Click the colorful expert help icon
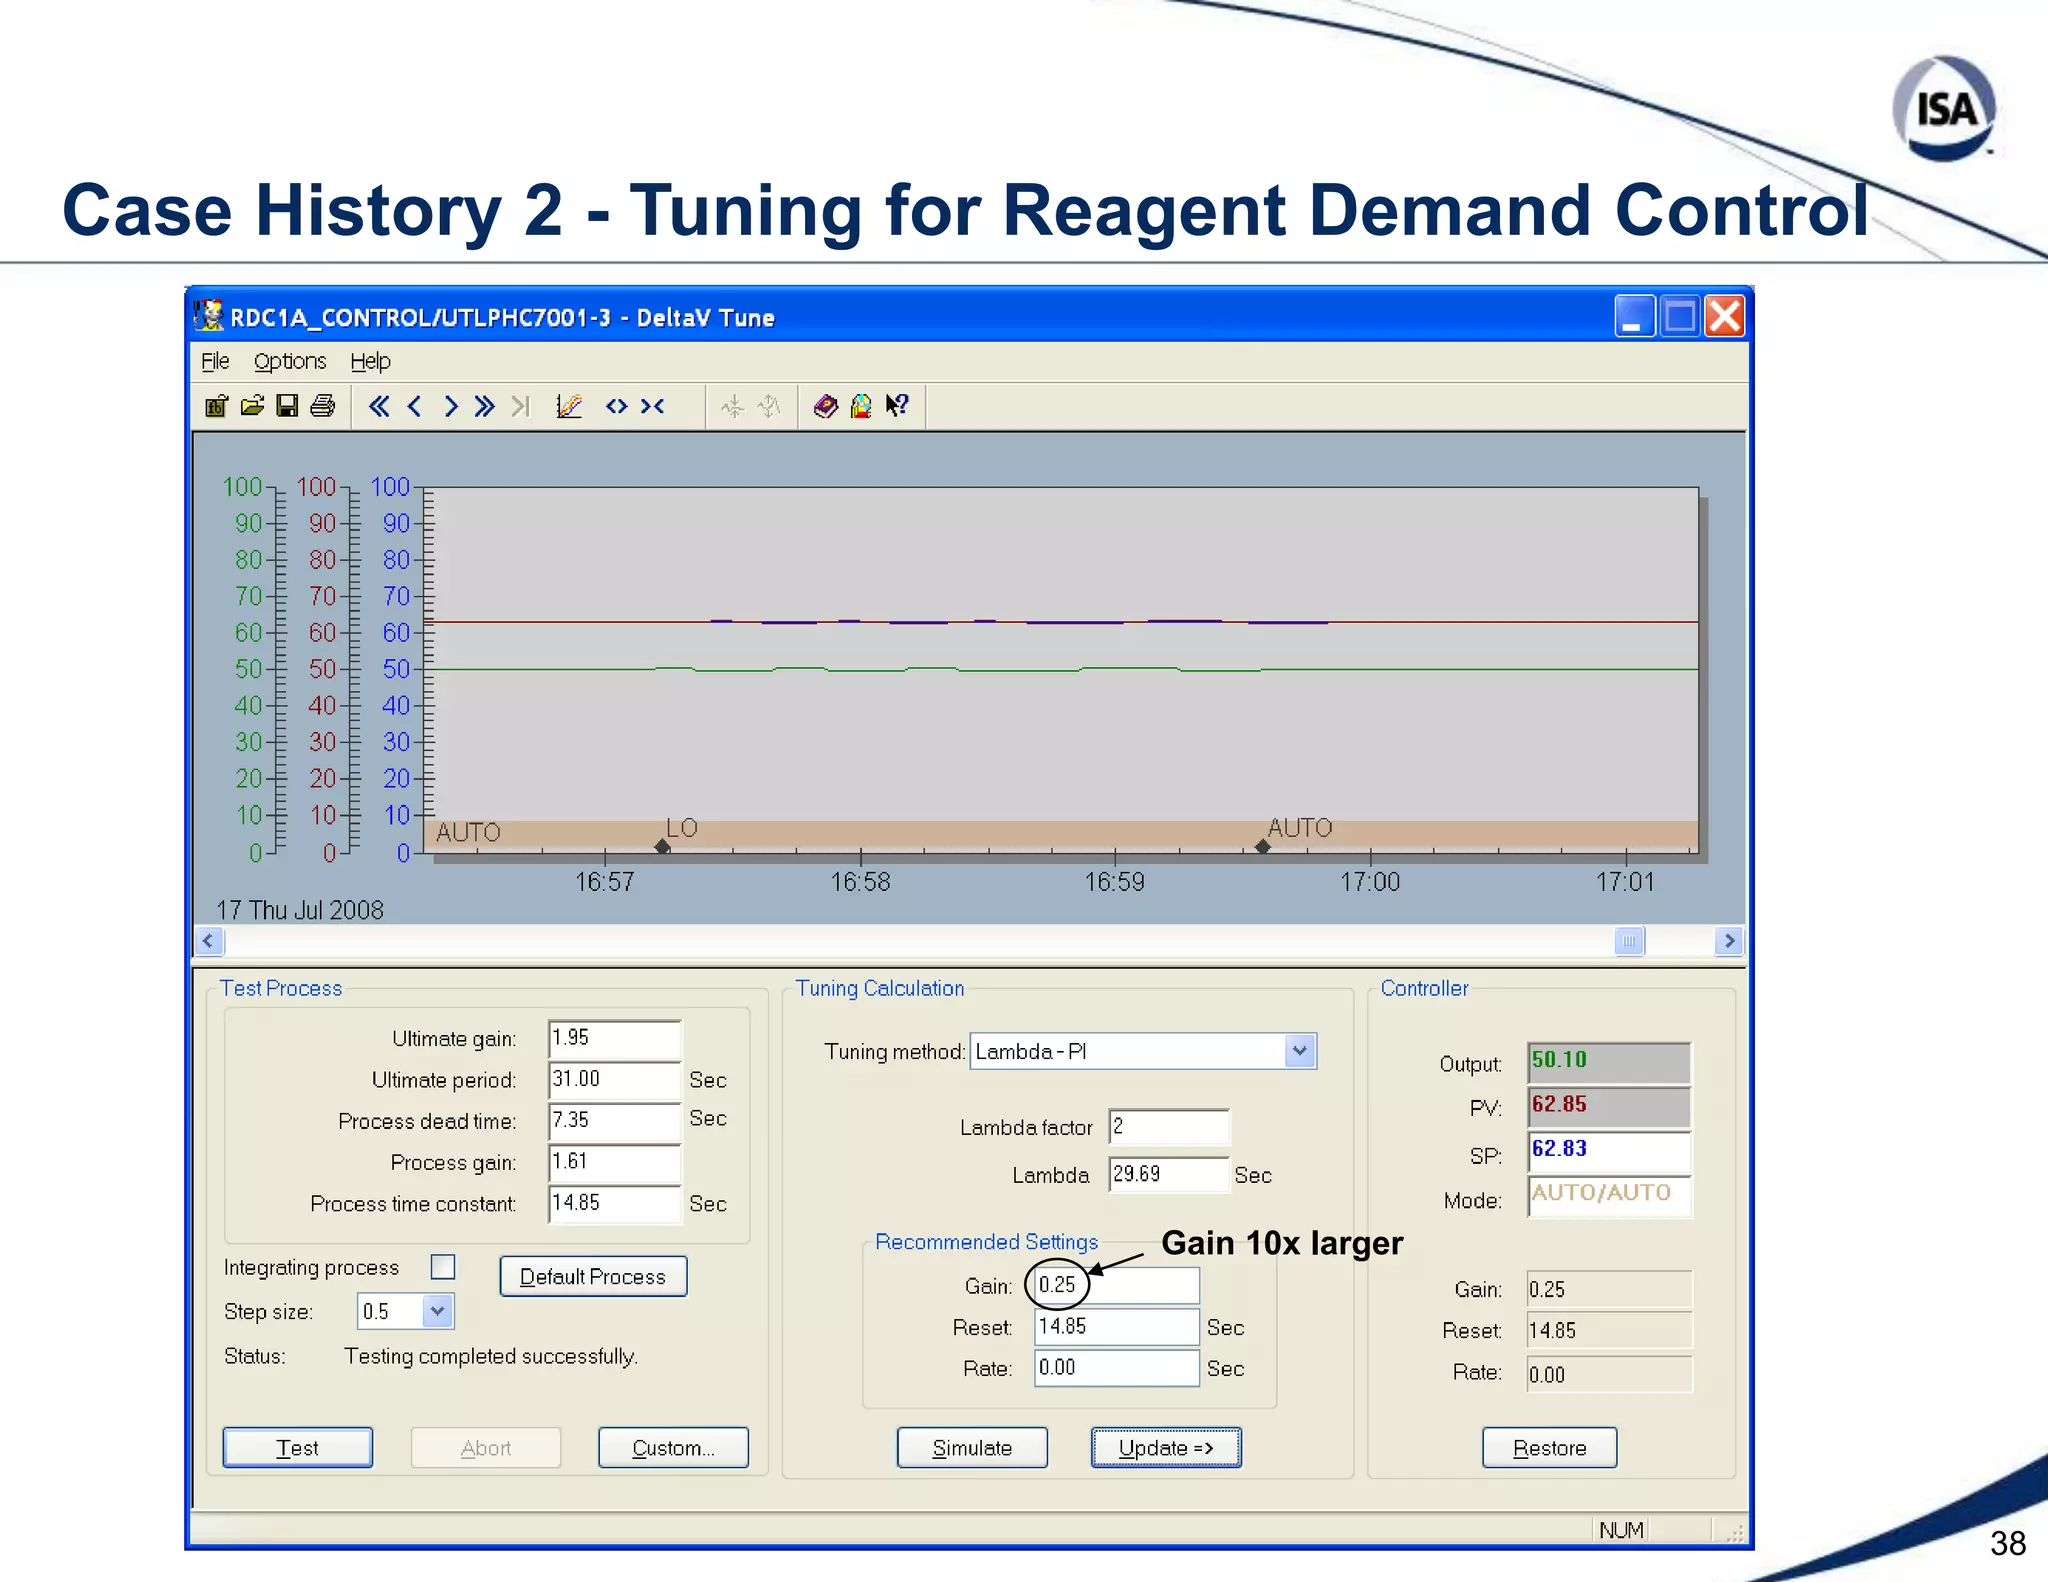The height and width of the screenshot is (1582, 2048). tap(861, 406)
